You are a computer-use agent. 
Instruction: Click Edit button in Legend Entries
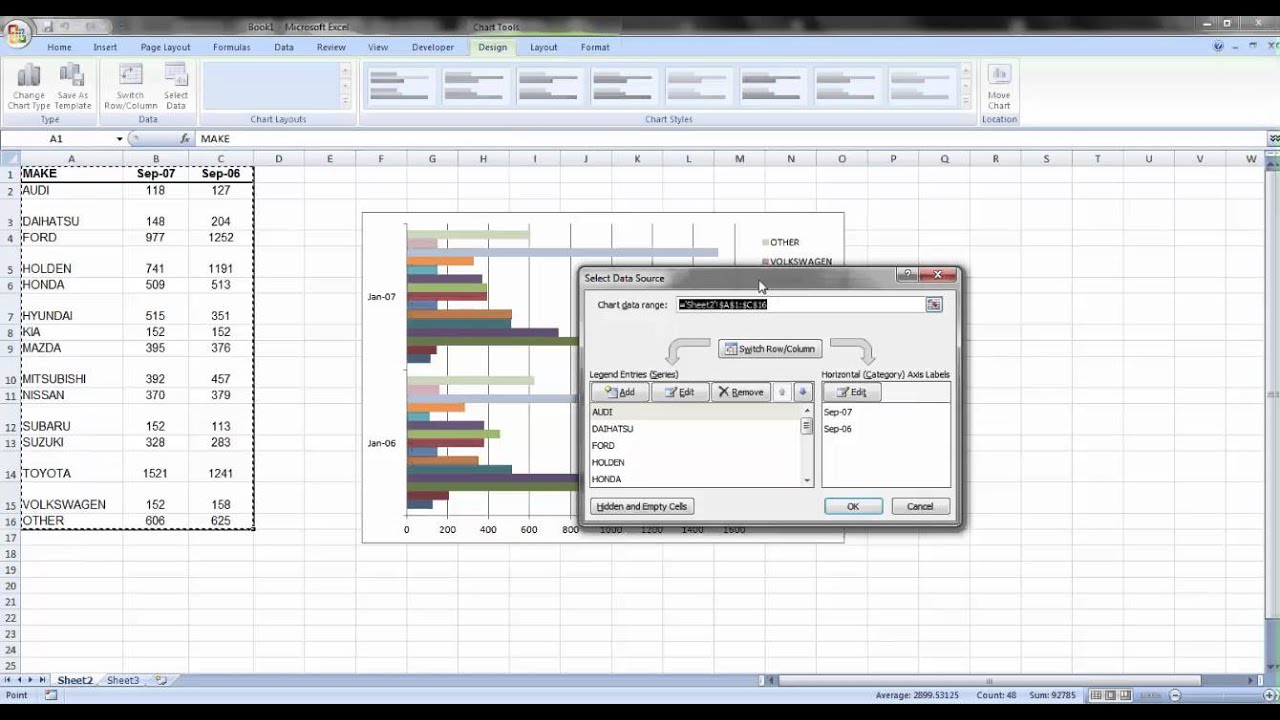coord(680,392)
